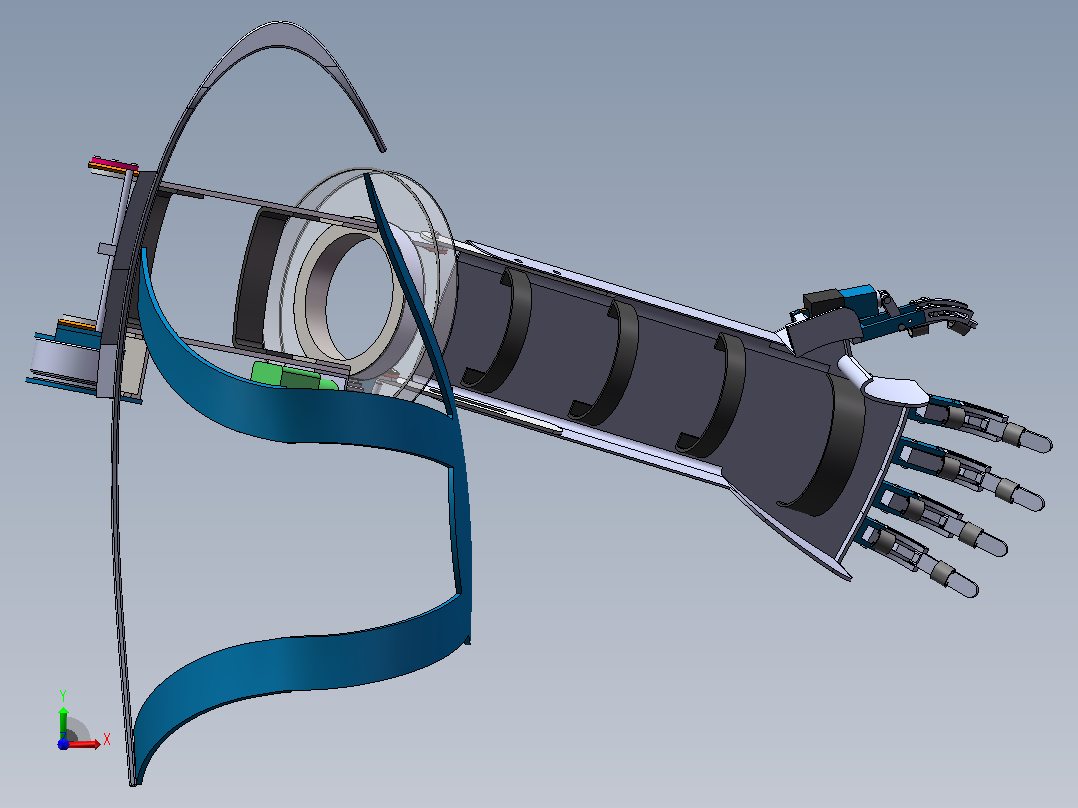
Task: Click the blue Z axis ball of the triad
Action: [63, 744]
